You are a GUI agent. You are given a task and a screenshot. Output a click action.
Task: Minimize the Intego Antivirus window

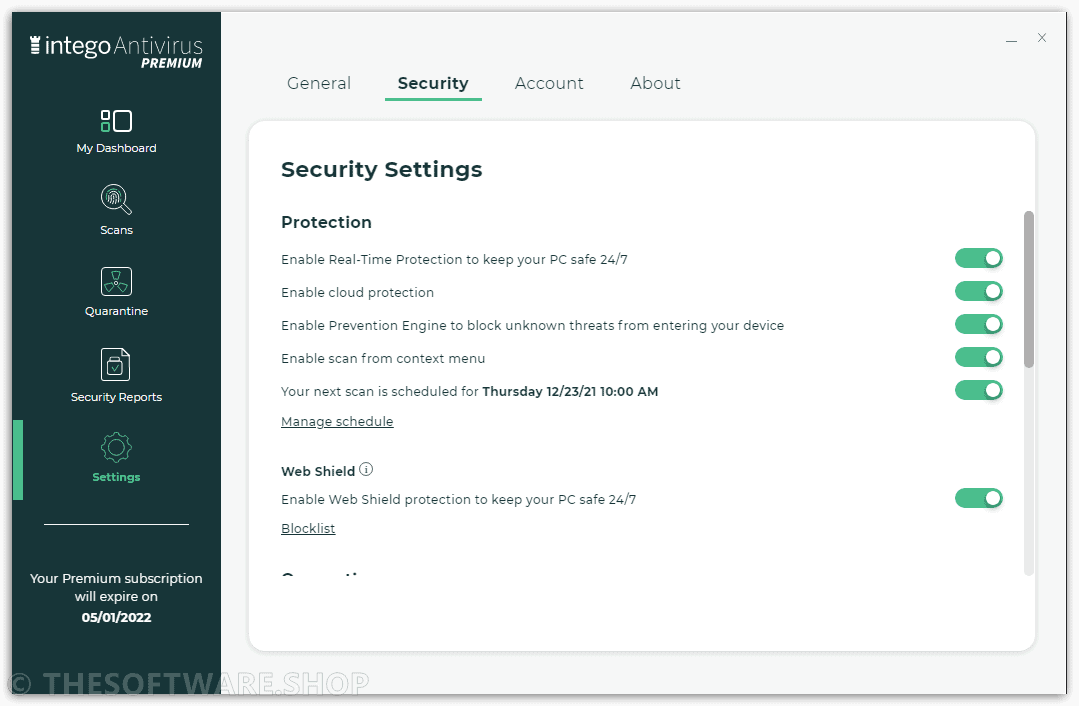tap(1011, 41)
